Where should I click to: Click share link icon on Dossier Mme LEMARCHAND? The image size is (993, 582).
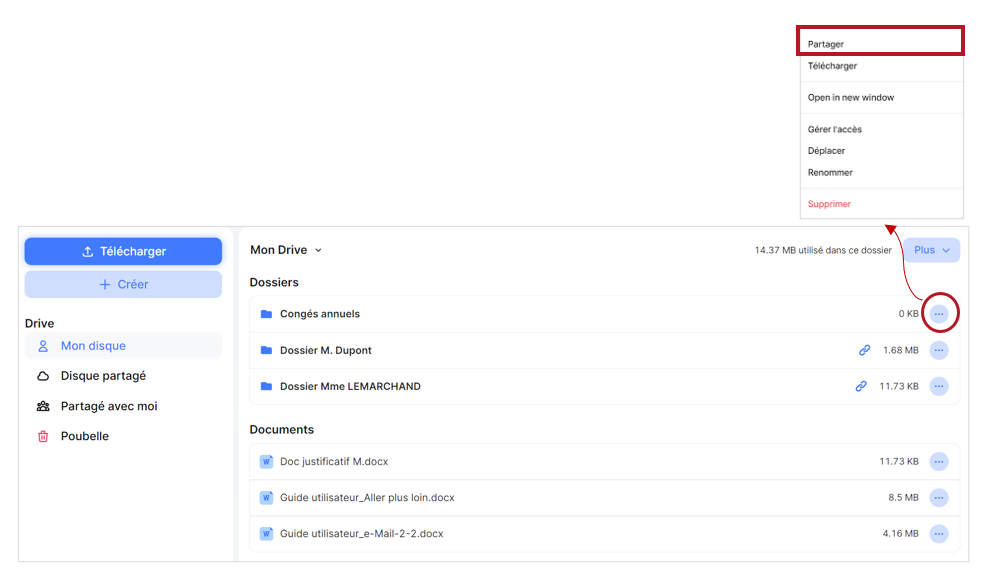861,386
